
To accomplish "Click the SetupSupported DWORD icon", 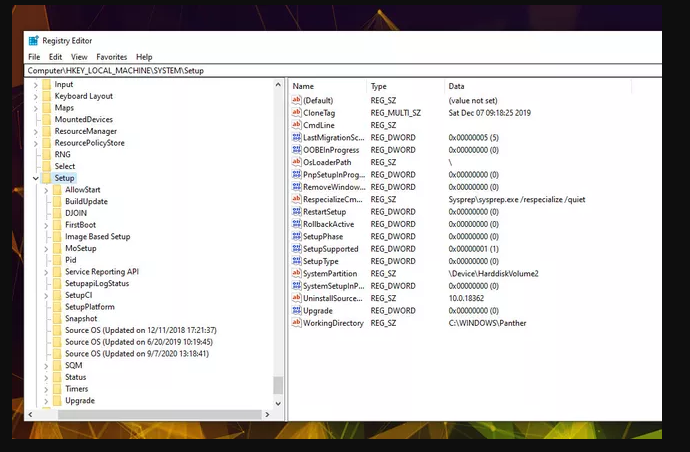I will point(297,249).
